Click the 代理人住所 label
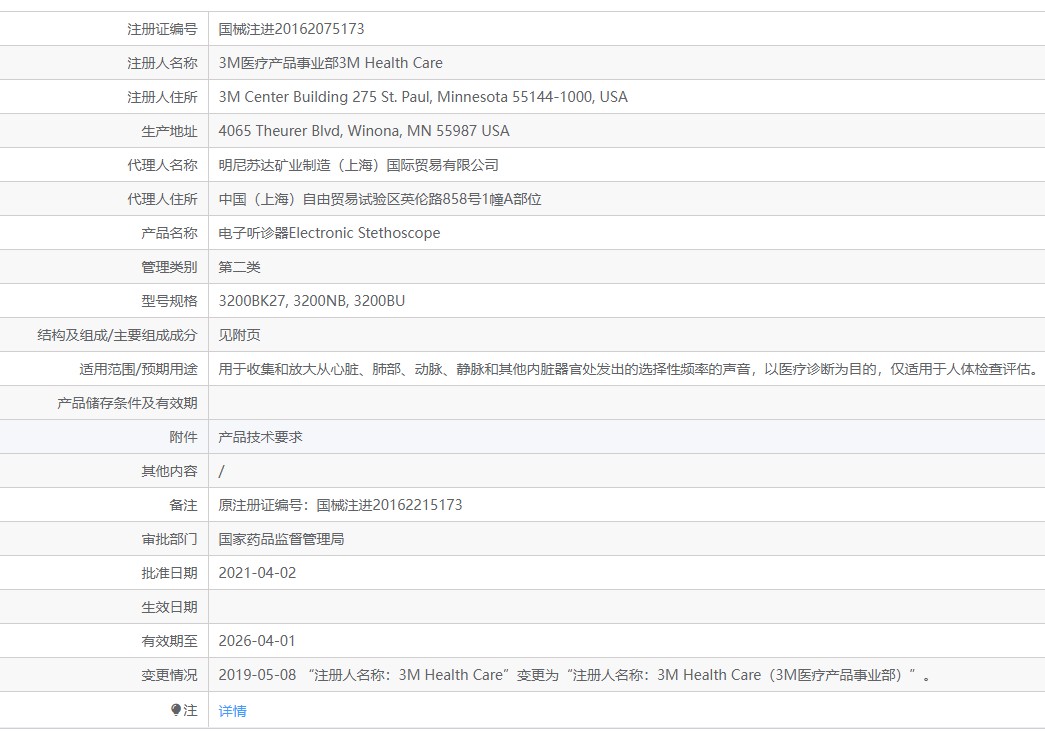 pyautogui.click(x=162, y=199)
